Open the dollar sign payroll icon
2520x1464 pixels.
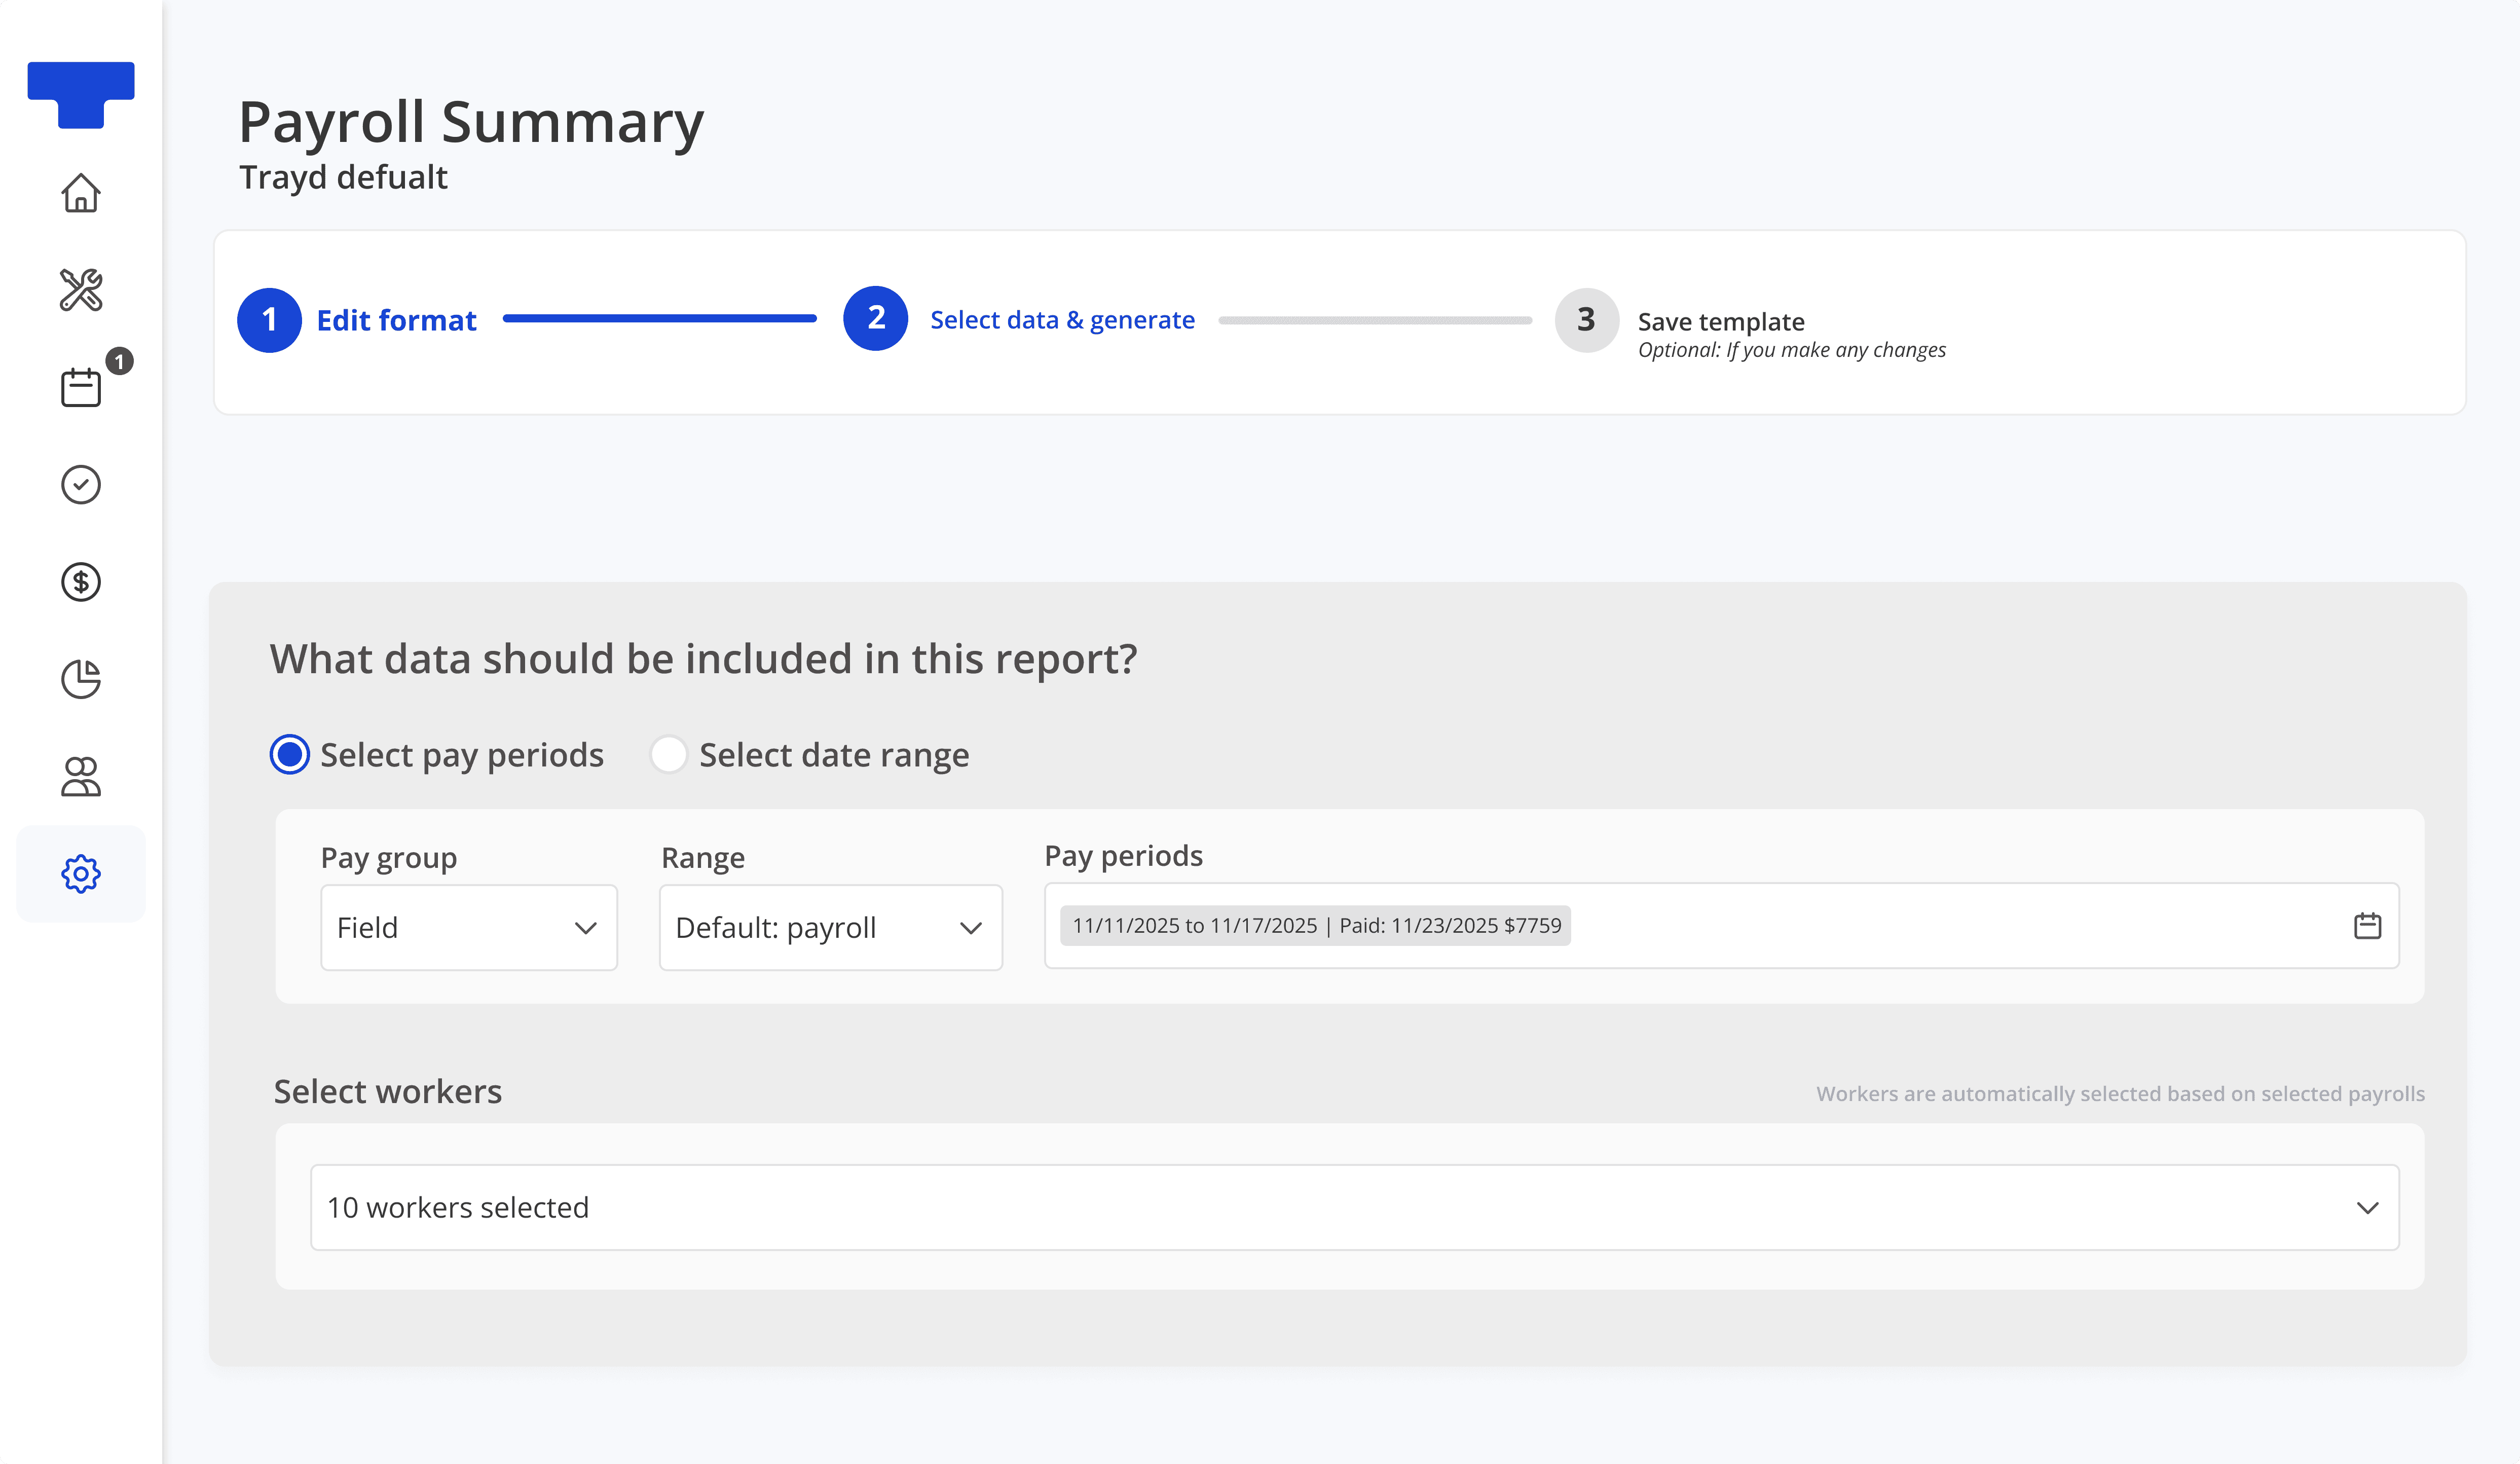pos(81,581)
